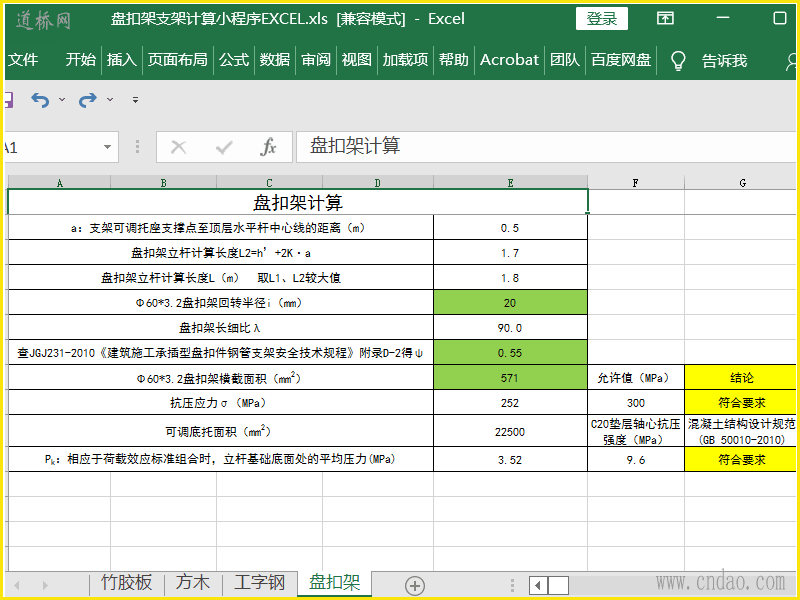Select green cell with value 571

tap(510, 378)
